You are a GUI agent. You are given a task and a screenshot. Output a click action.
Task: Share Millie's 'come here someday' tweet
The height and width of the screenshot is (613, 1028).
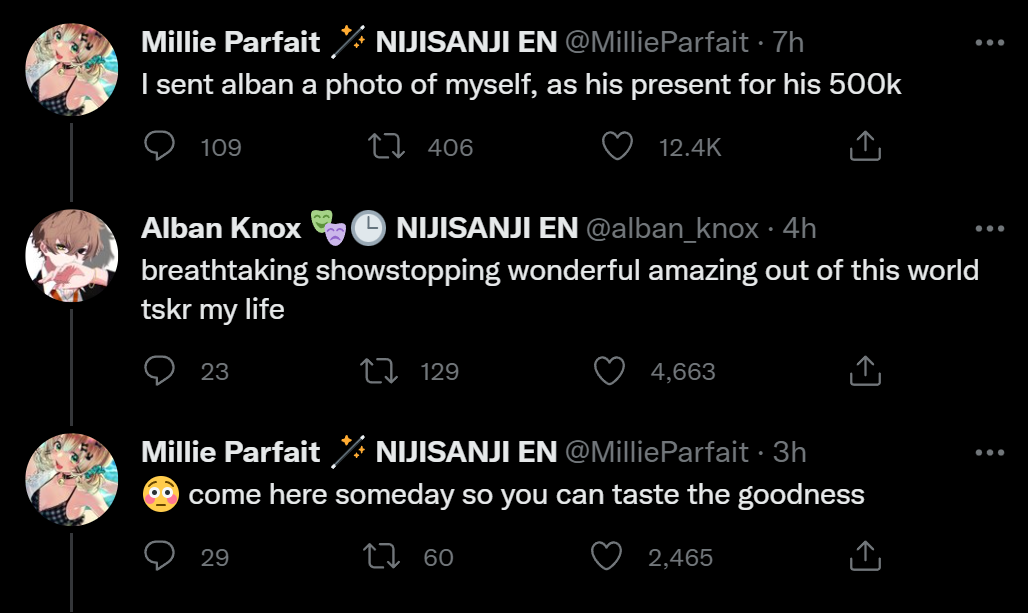click(x=865, y=556)
